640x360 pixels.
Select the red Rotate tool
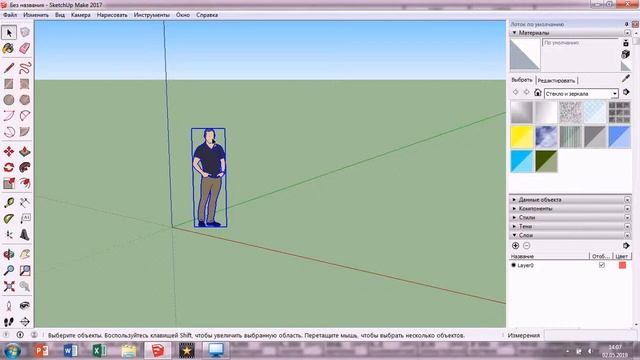click(x=9, y=167)
